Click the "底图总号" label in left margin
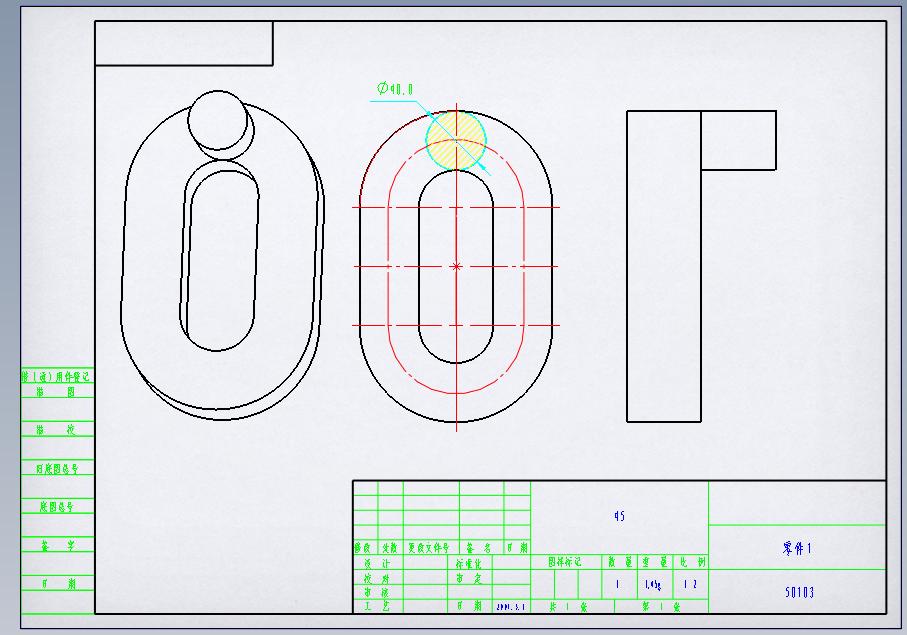The height and width of the screenshot is (635, 907). (x=57, y=507)
